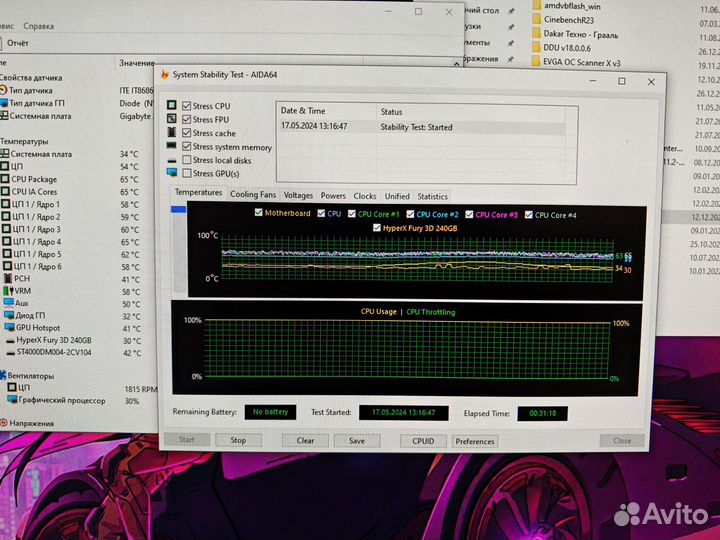This screenshot has height=540, width=720.
Task: Toggle CPU Core #1 graph checkbox
Action: (x=352, y=214)
